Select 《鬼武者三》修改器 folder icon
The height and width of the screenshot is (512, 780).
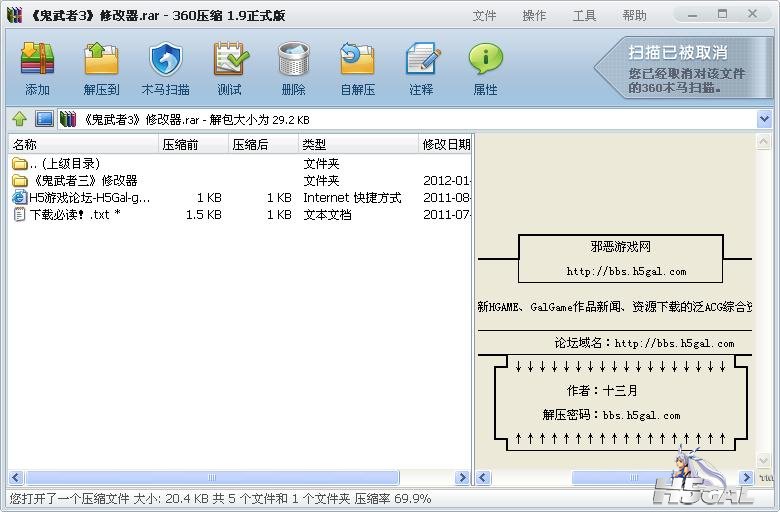(x=19, y=180)
